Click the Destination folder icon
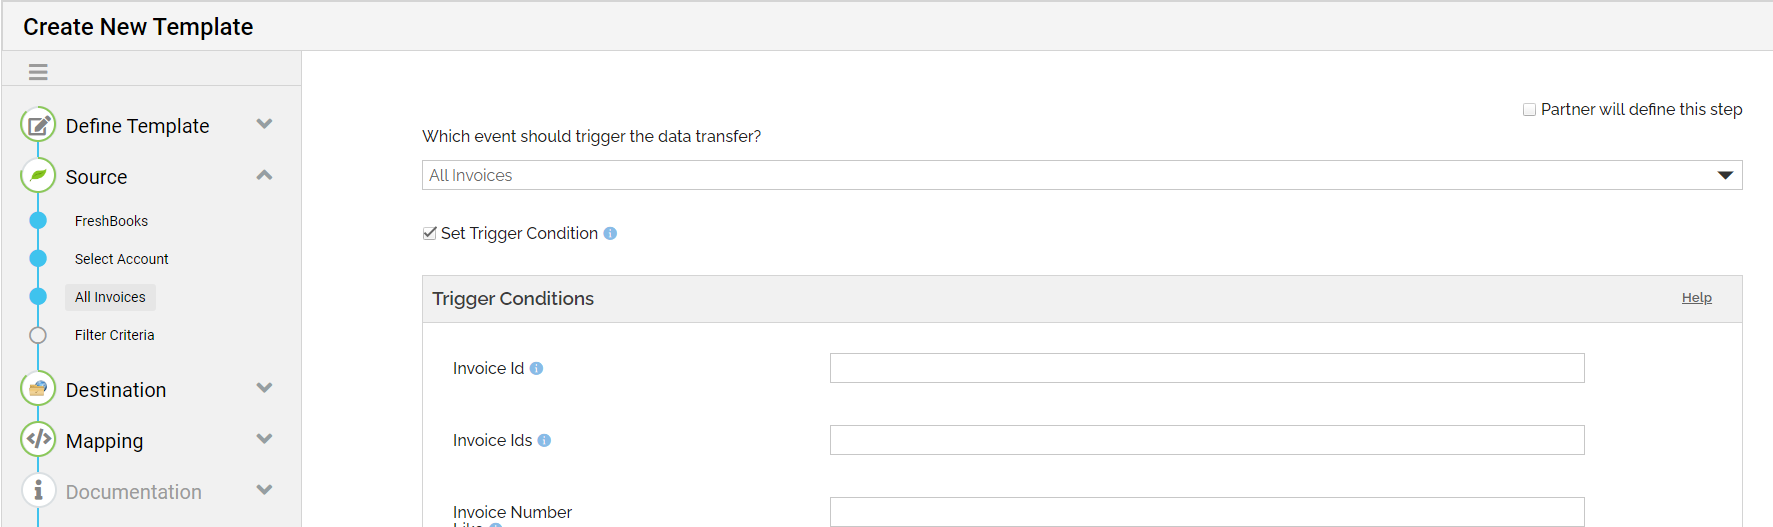Viewport: 1773px width, 527px height. pyautogui.click(x=38, y=389)
